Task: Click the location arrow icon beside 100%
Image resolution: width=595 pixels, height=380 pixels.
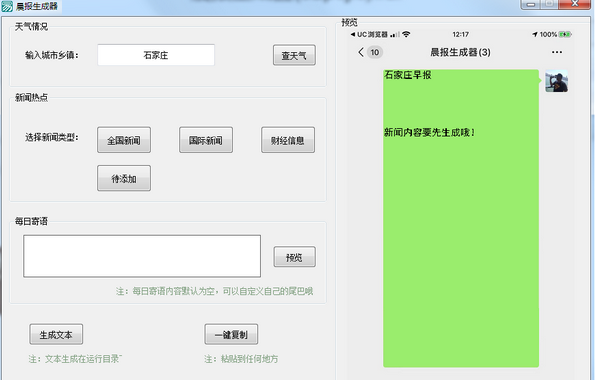Action: click(535, 34)
